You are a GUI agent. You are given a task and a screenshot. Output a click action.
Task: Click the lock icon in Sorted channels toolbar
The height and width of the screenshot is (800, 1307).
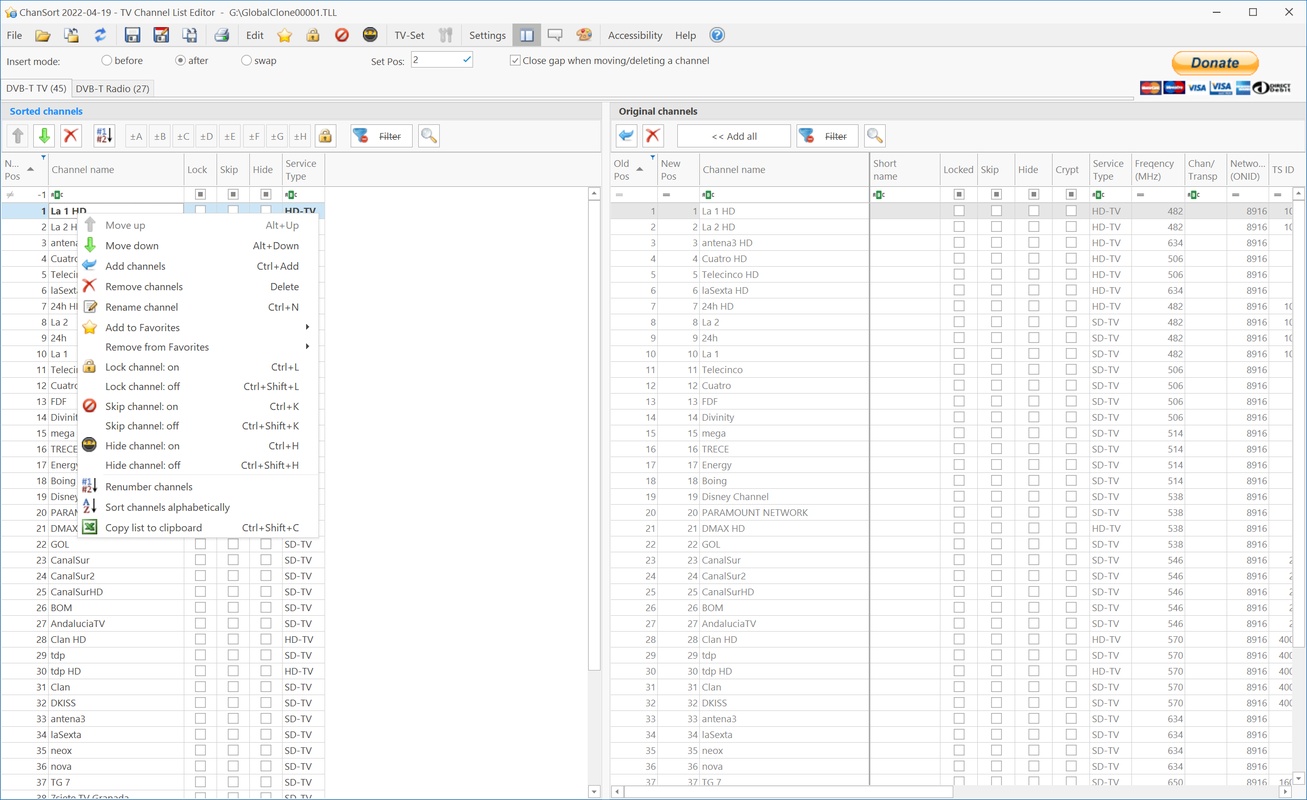[325, 136]
